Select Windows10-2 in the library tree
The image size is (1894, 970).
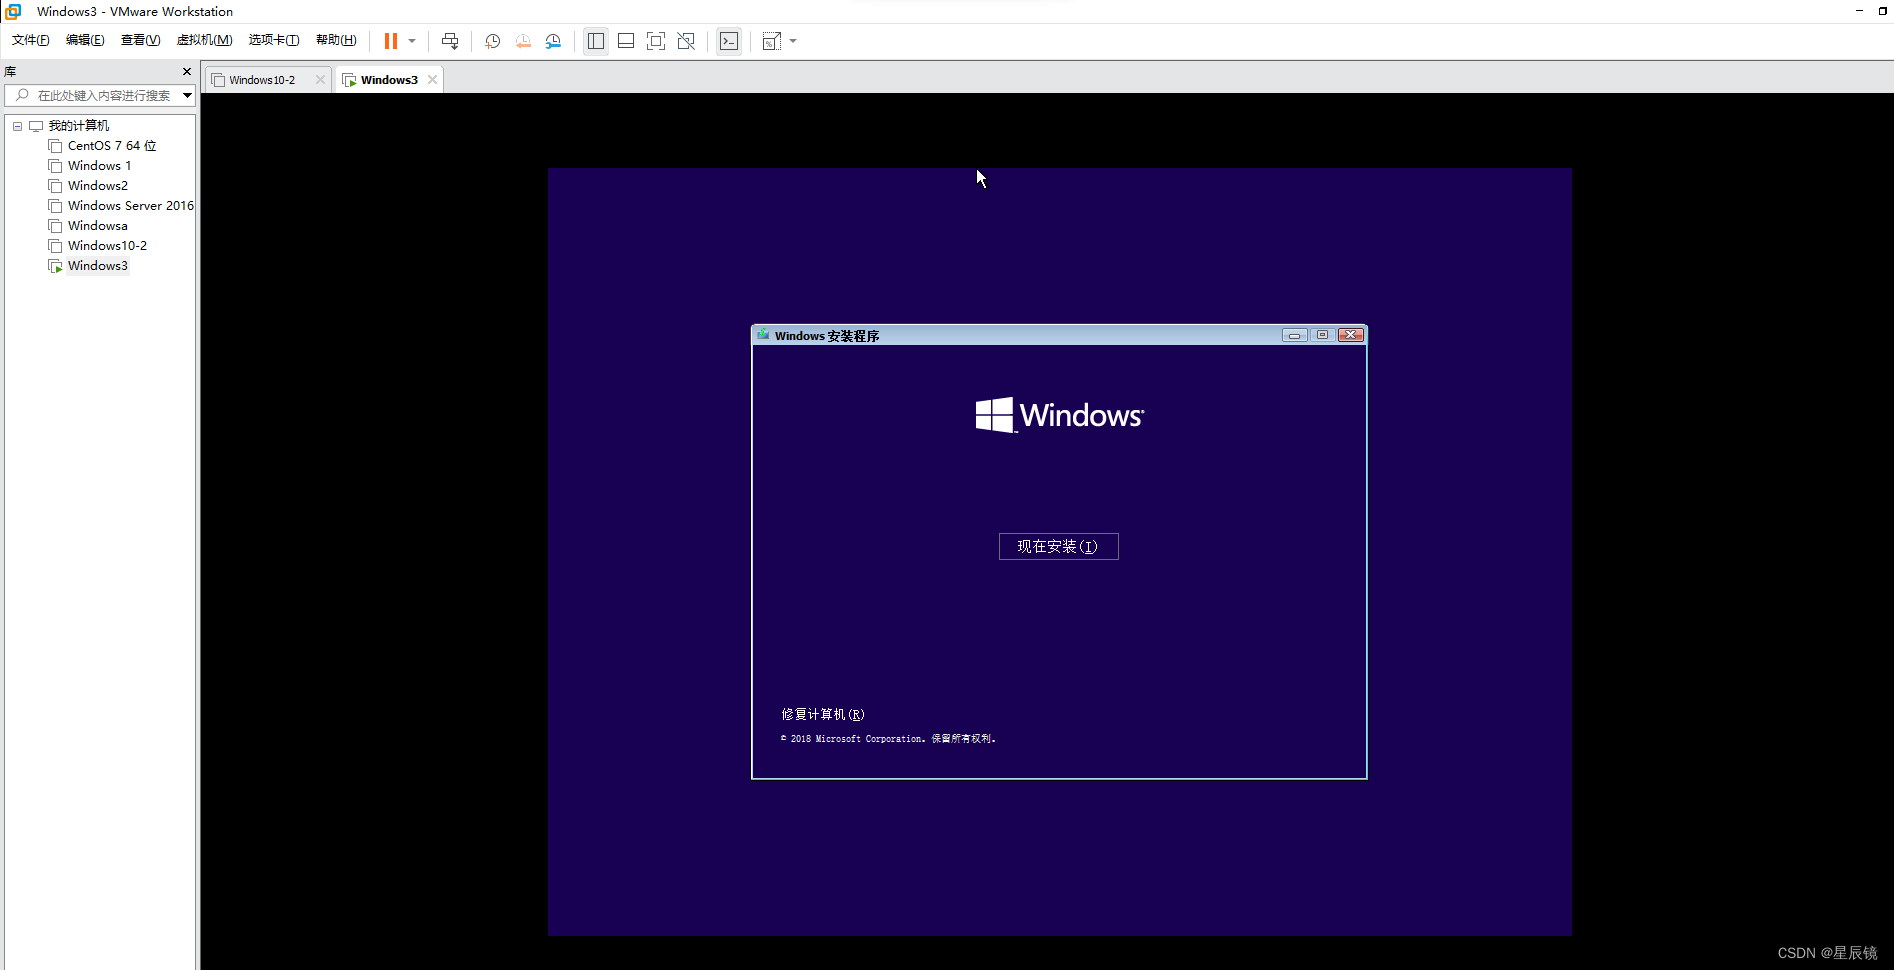coord(107,246)
